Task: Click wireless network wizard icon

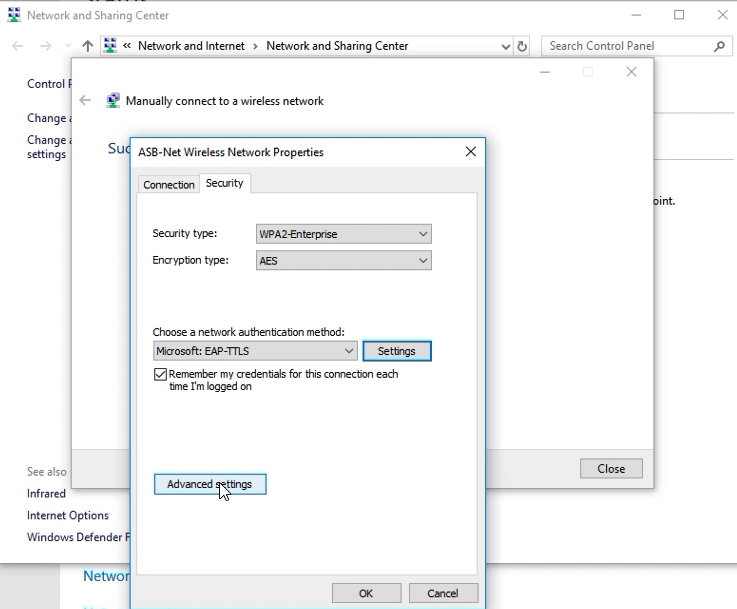Action: click(113, 101)
